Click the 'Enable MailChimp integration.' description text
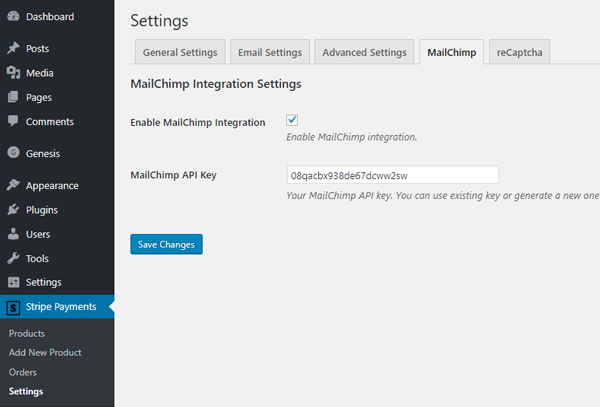Screen dimensions: 600x407 tap(352, 137)
